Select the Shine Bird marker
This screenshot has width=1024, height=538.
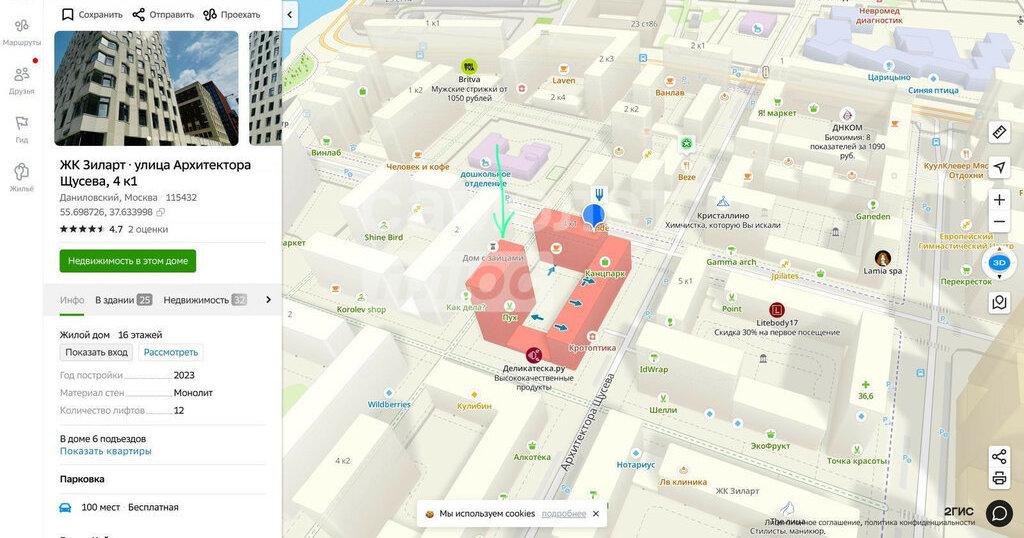(384, 226)
